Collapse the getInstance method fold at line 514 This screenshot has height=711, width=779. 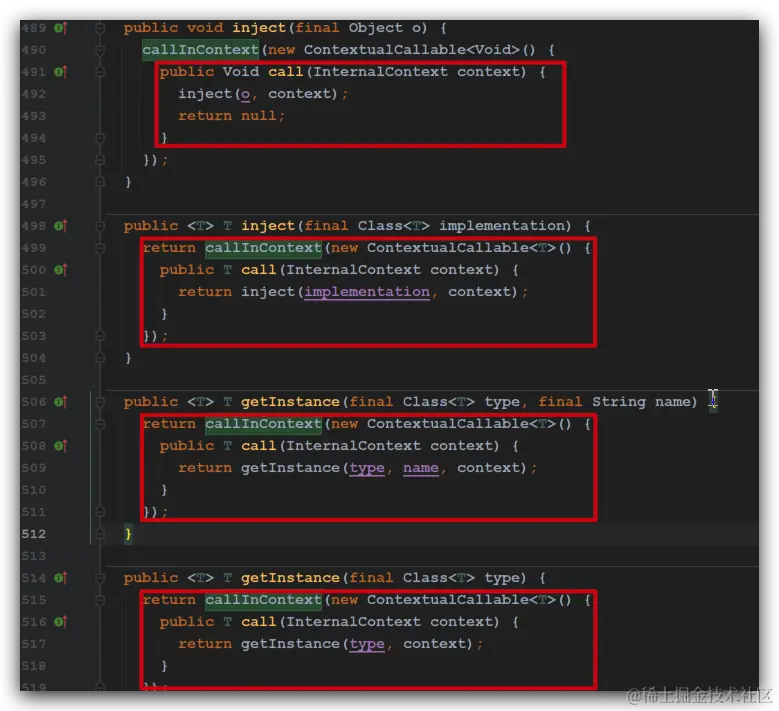(100, 578)
